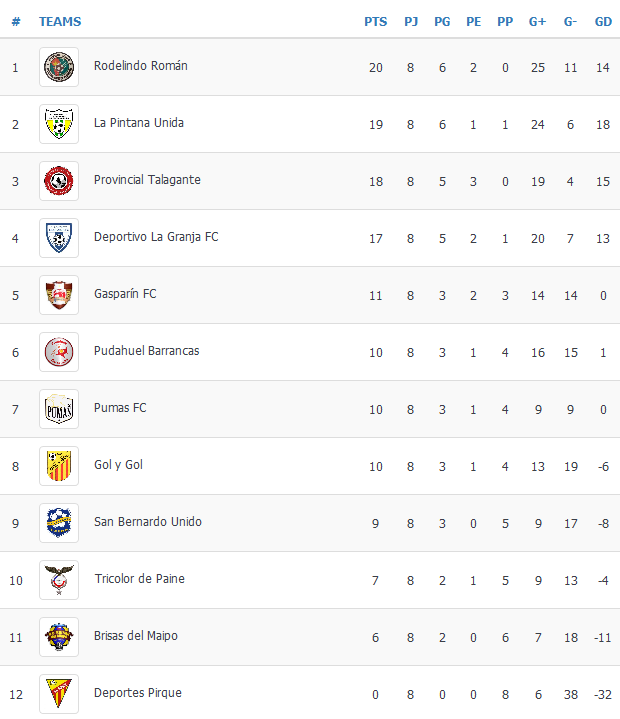Click the Gol y Gol striped crest
The image size is (620, 719).
tap(59, 466)
